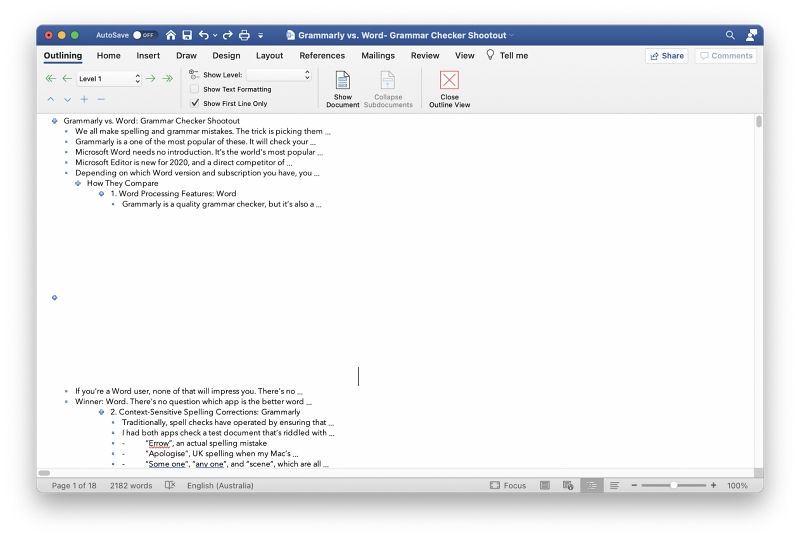Toggle the AutoSave switch
This screenshot has width=800, height=541.
pos(145,35)
